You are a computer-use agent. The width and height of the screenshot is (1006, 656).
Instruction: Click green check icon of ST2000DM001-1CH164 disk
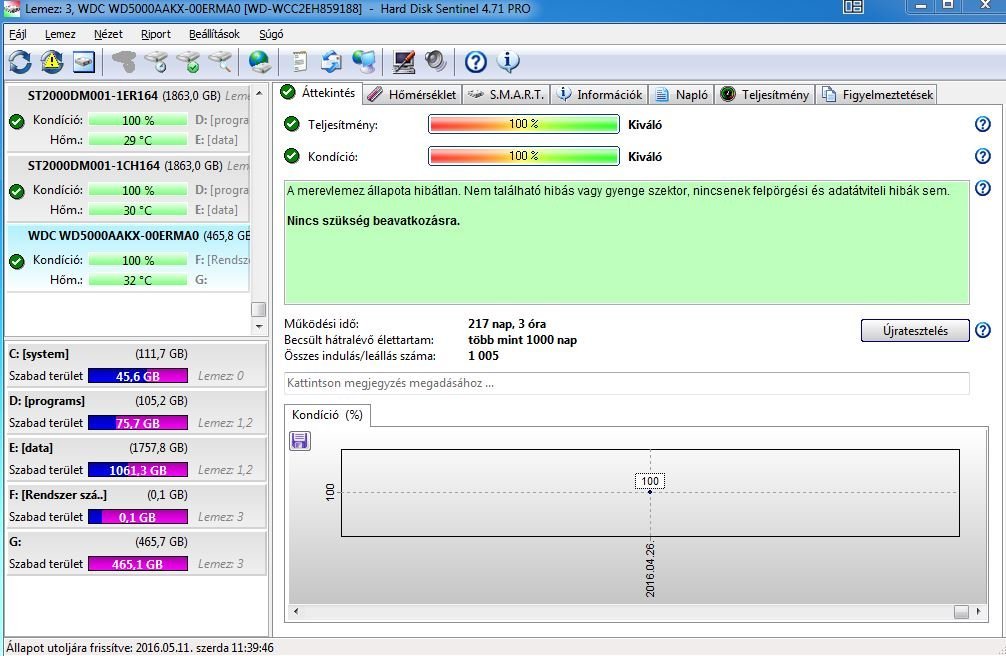pos(17,191)
